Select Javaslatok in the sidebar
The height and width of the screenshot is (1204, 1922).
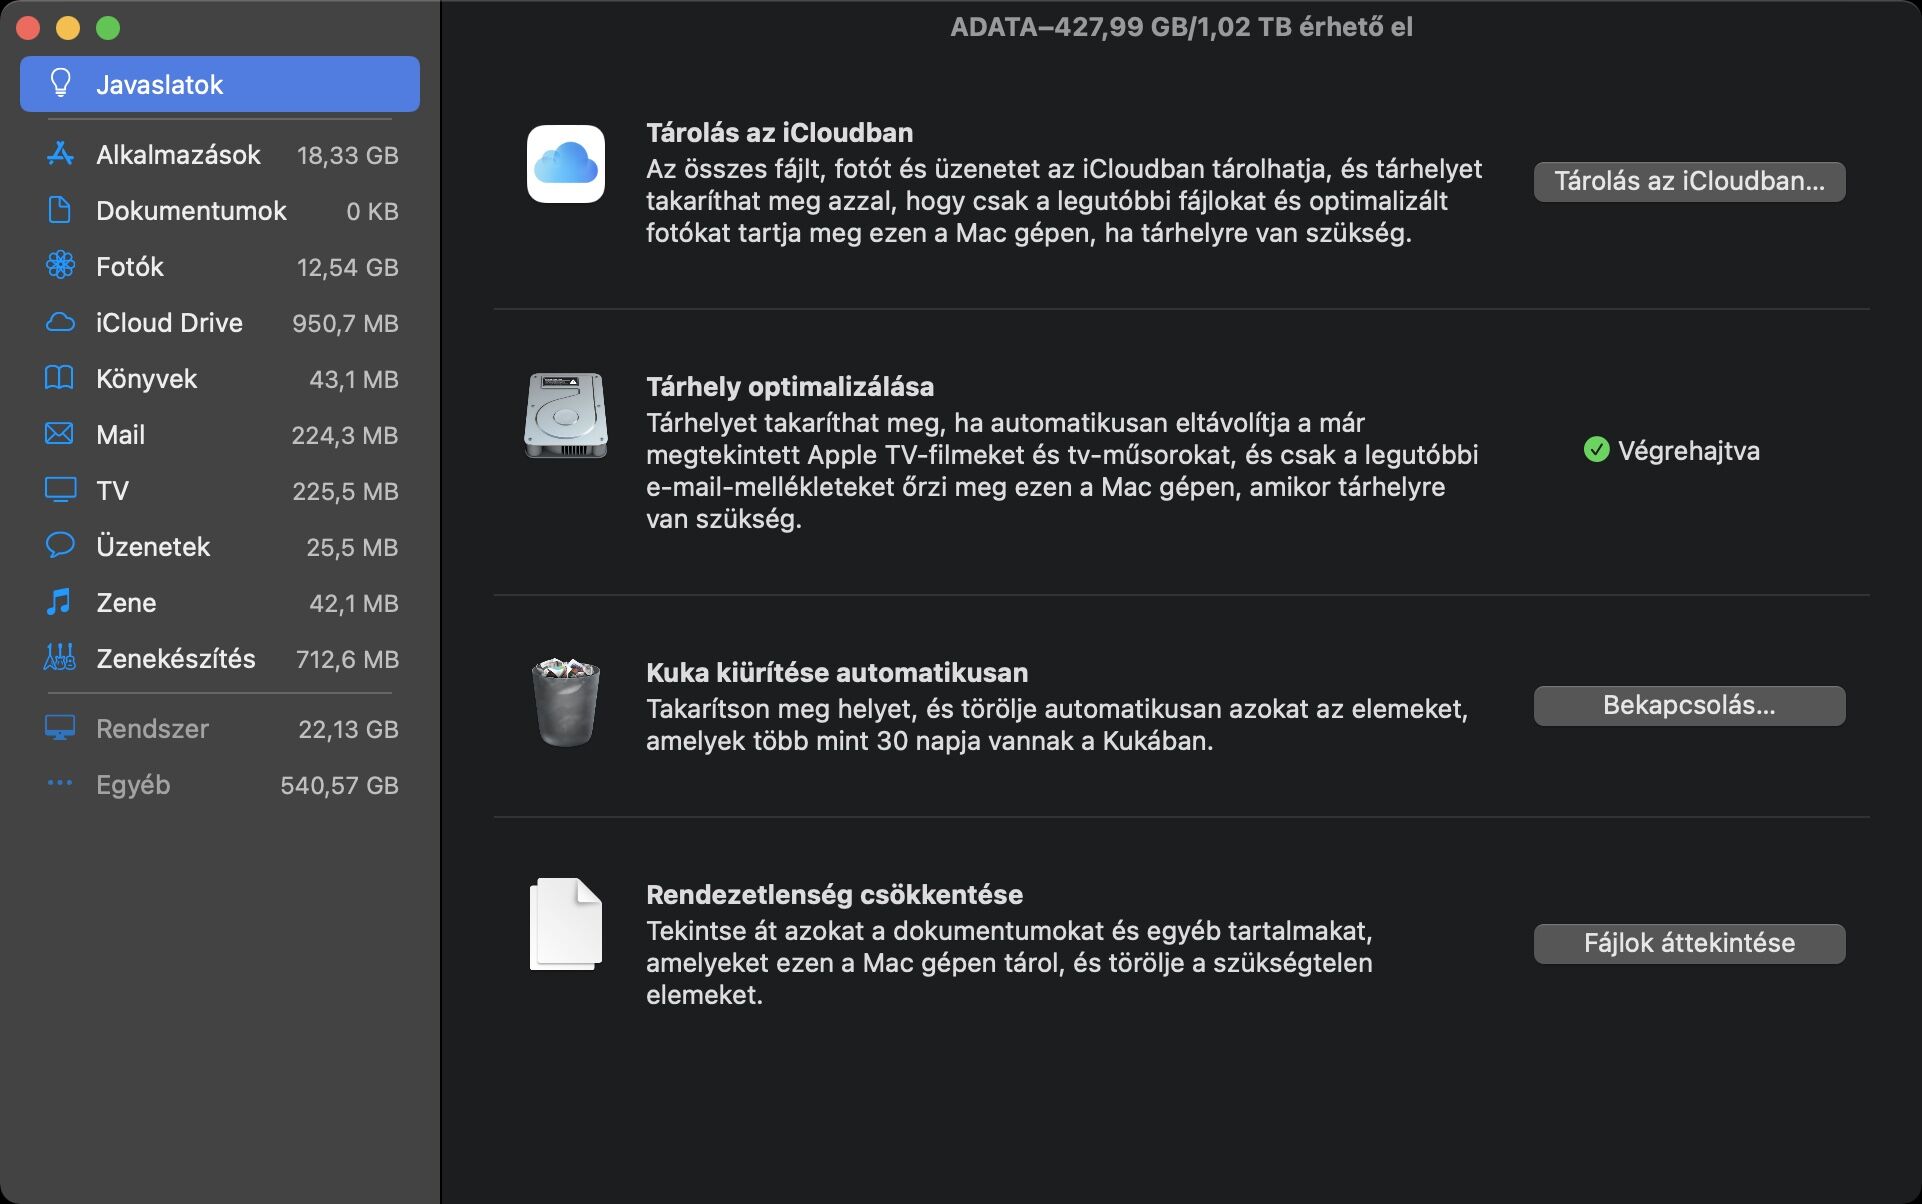pyautogui.click(x=219, y=84)
